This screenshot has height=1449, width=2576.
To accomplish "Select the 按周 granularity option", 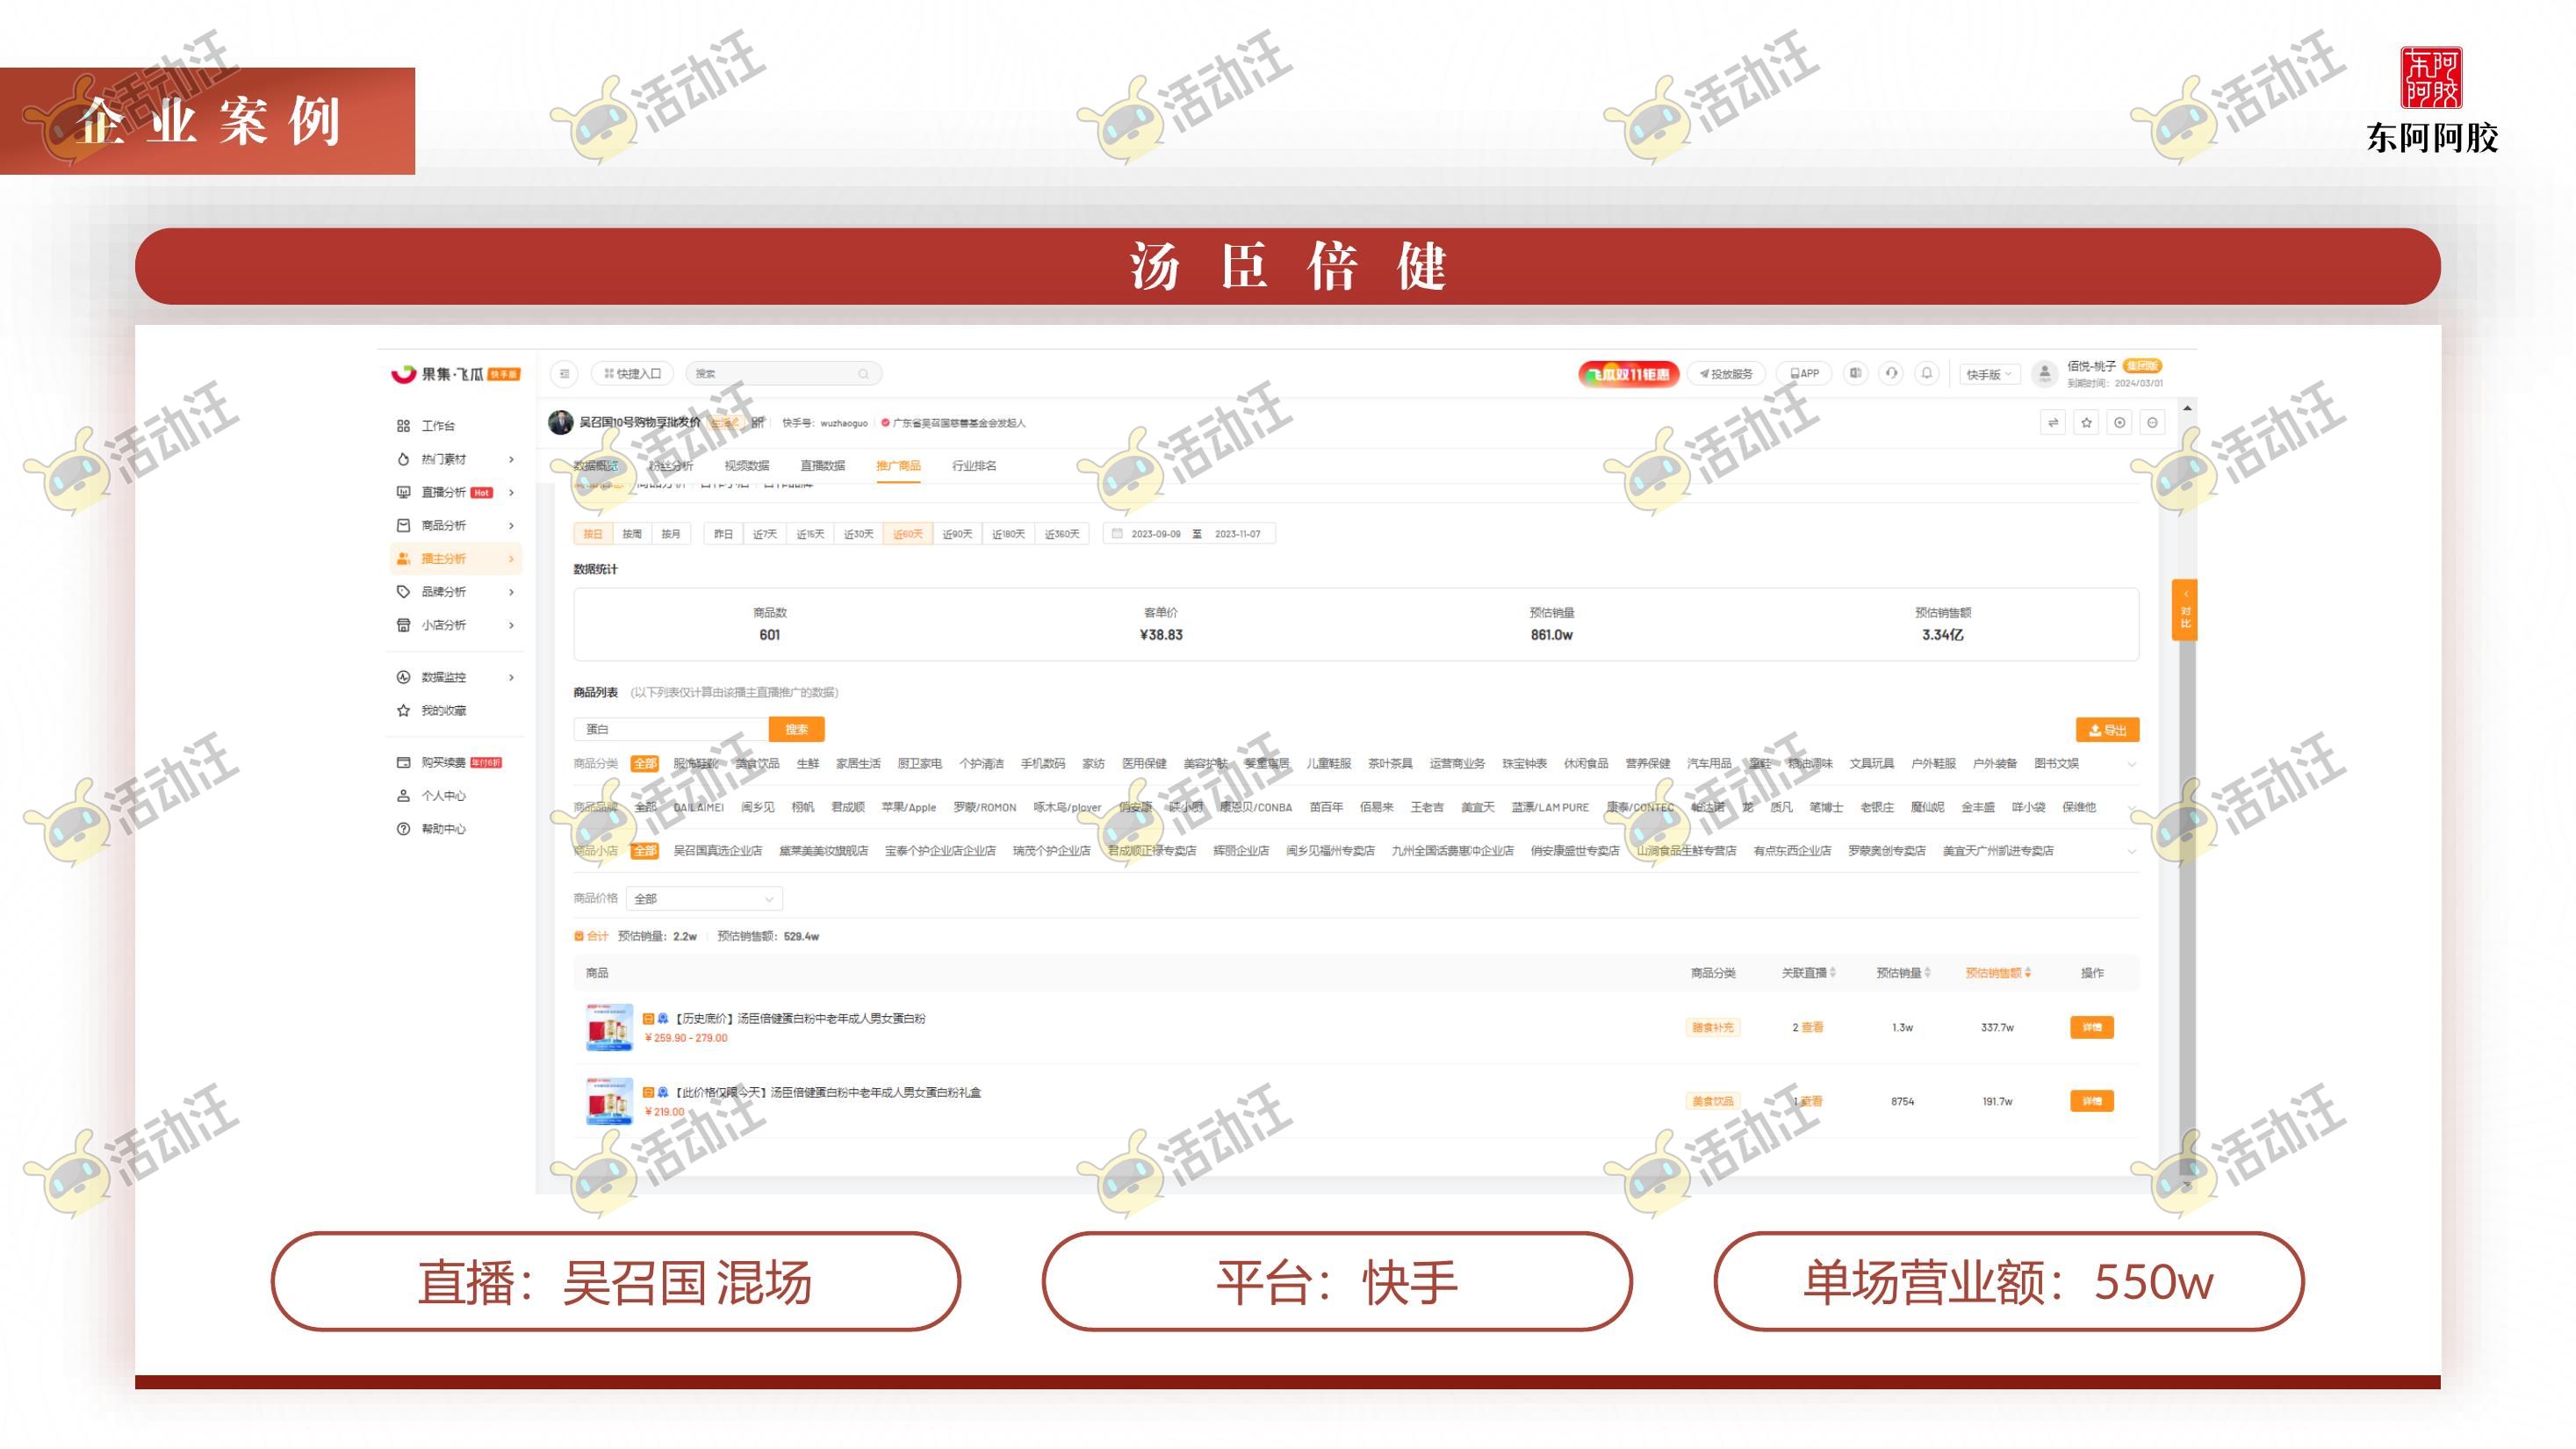I will pyautogui.click(x=632, y=534).
